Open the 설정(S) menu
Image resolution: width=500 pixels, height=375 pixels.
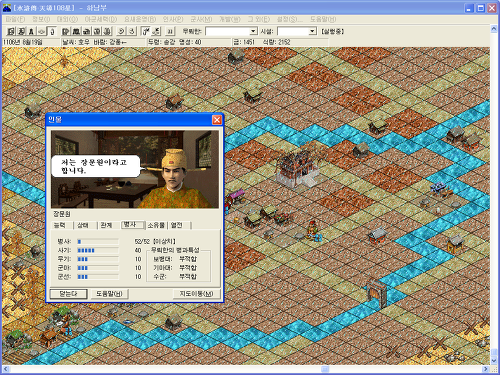[290, 19]
